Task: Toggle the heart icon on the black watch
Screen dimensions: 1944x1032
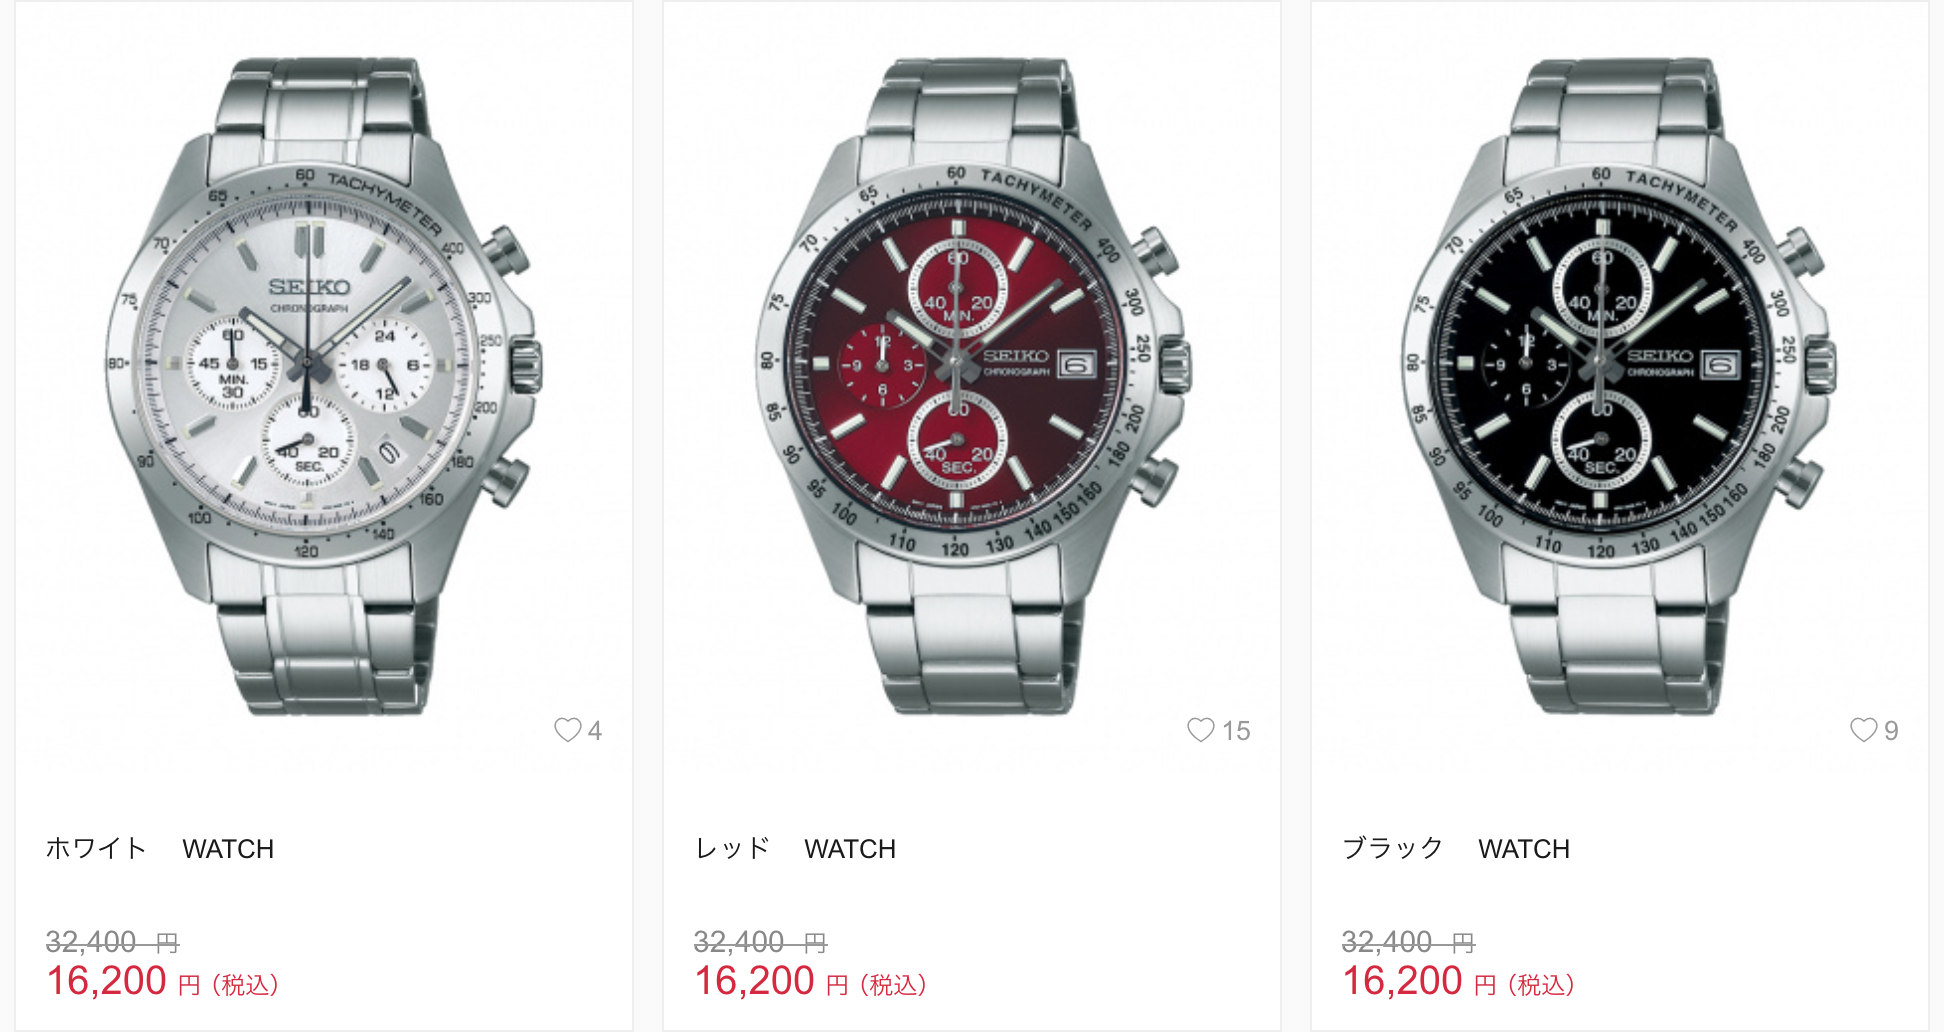Action: point(1864,730)
